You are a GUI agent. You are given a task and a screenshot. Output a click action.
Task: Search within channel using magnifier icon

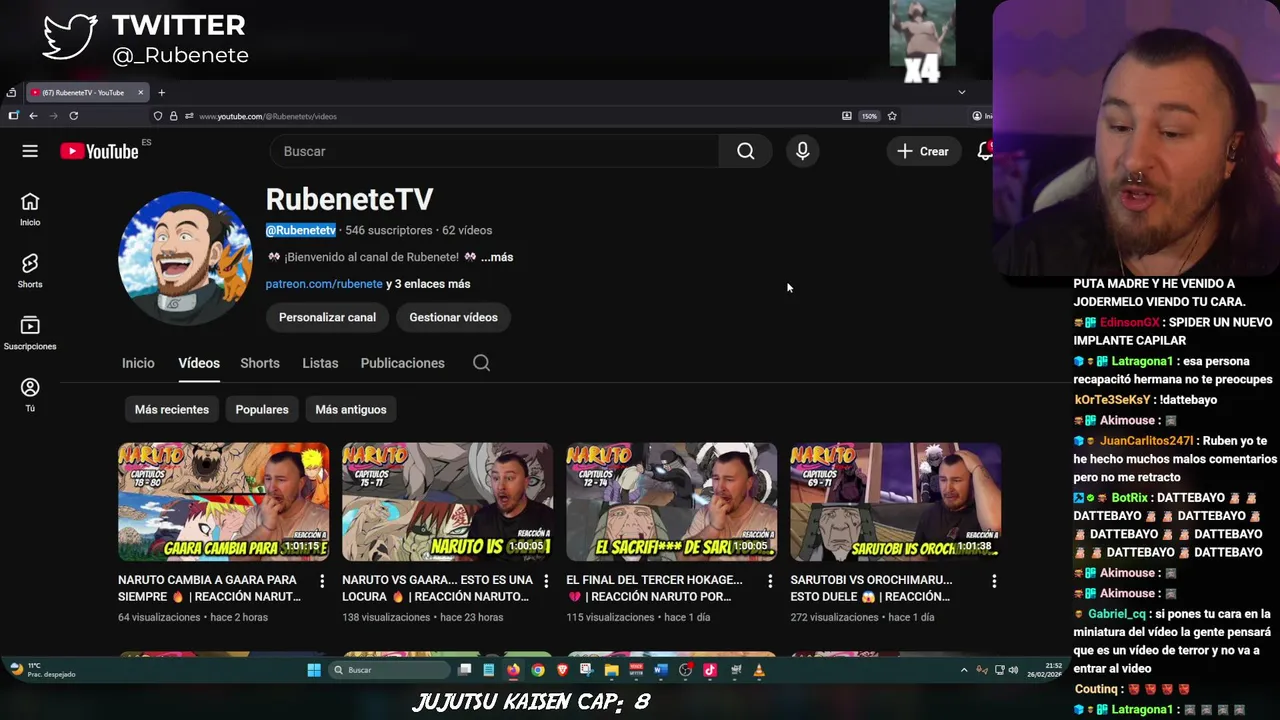tap(481, 363)
